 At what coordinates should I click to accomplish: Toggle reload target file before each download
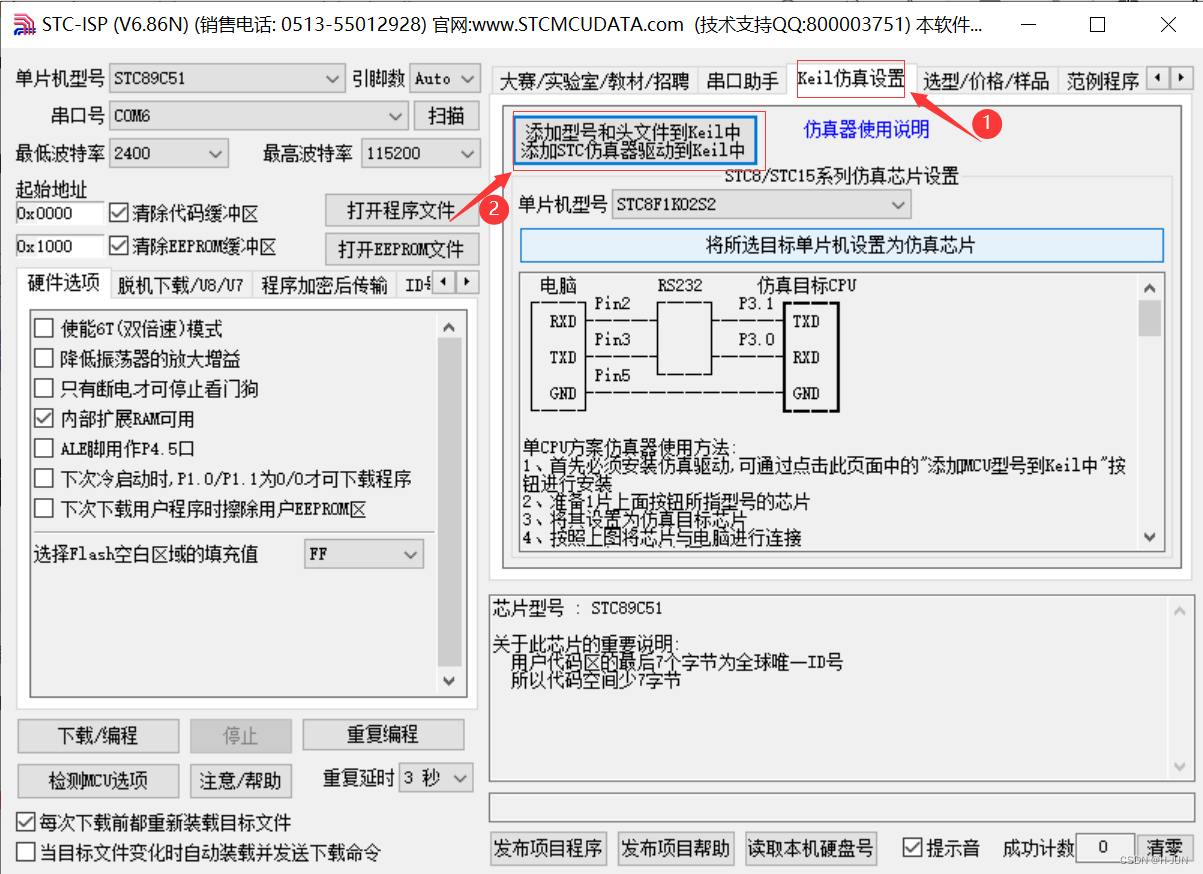coord(25,823)
